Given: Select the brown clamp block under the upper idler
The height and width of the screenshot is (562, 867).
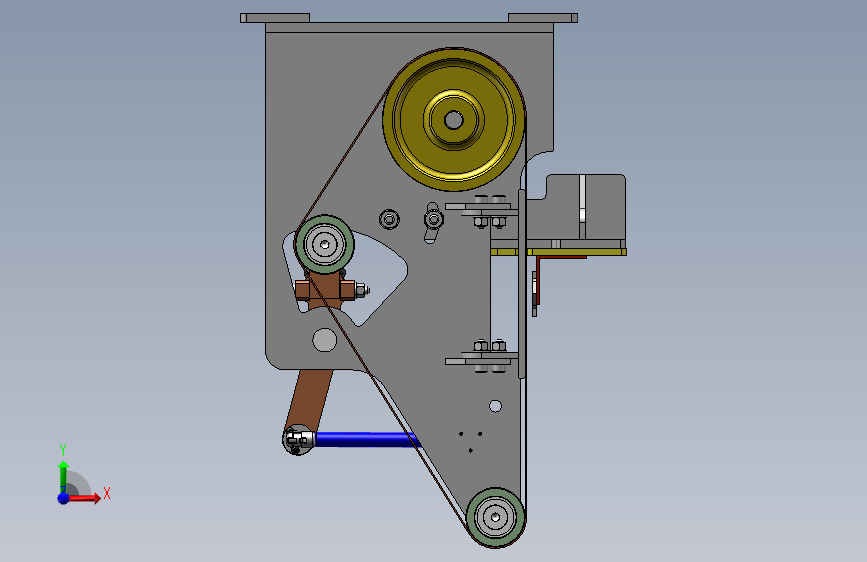Looking at the screenshot, I should [x=325, y=290].
